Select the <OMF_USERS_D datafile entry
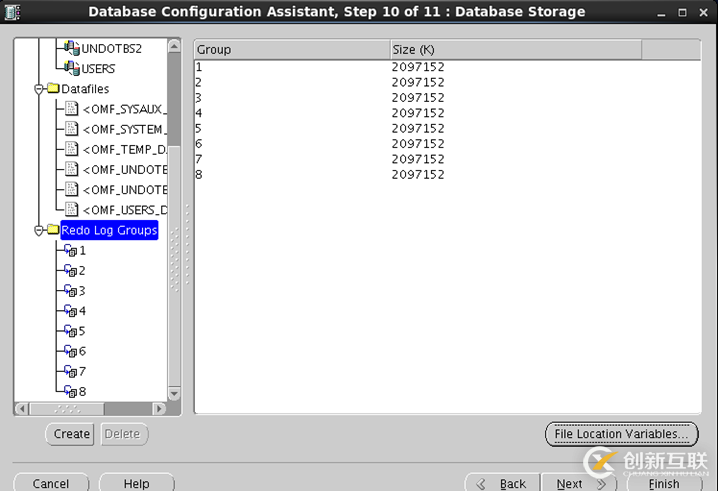This screenshot has height=491, width=718. tap(125, 210)
